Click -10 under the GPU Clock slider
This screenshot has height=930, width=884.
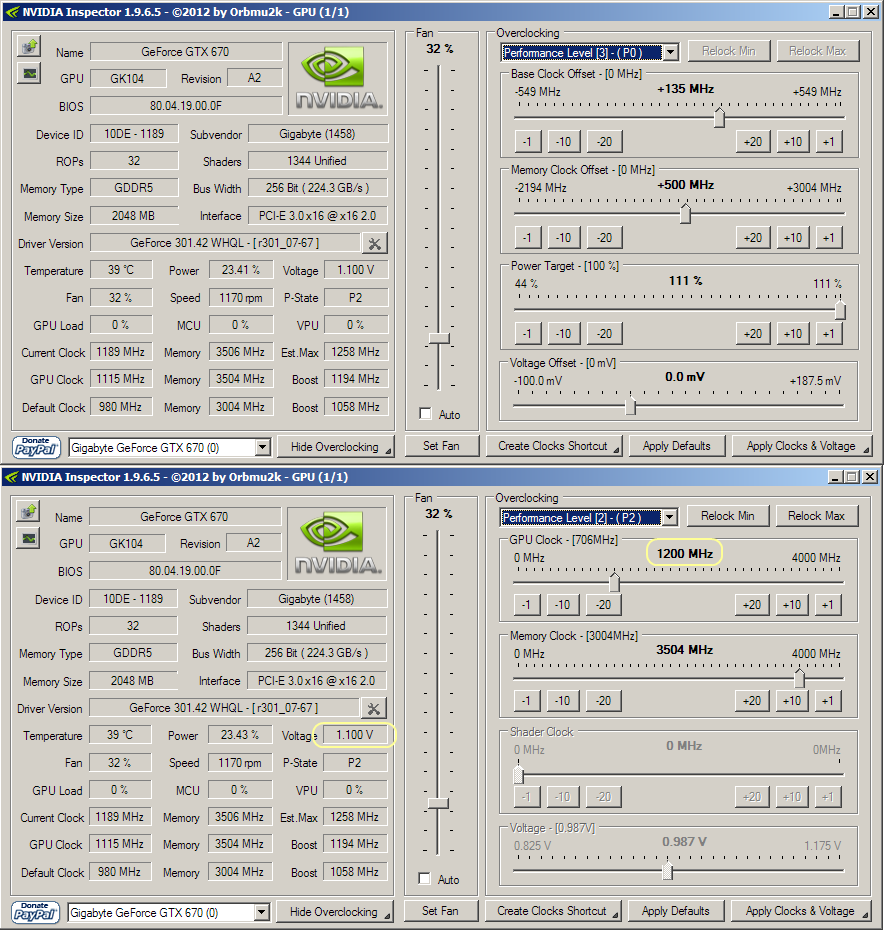coord(564,605)
